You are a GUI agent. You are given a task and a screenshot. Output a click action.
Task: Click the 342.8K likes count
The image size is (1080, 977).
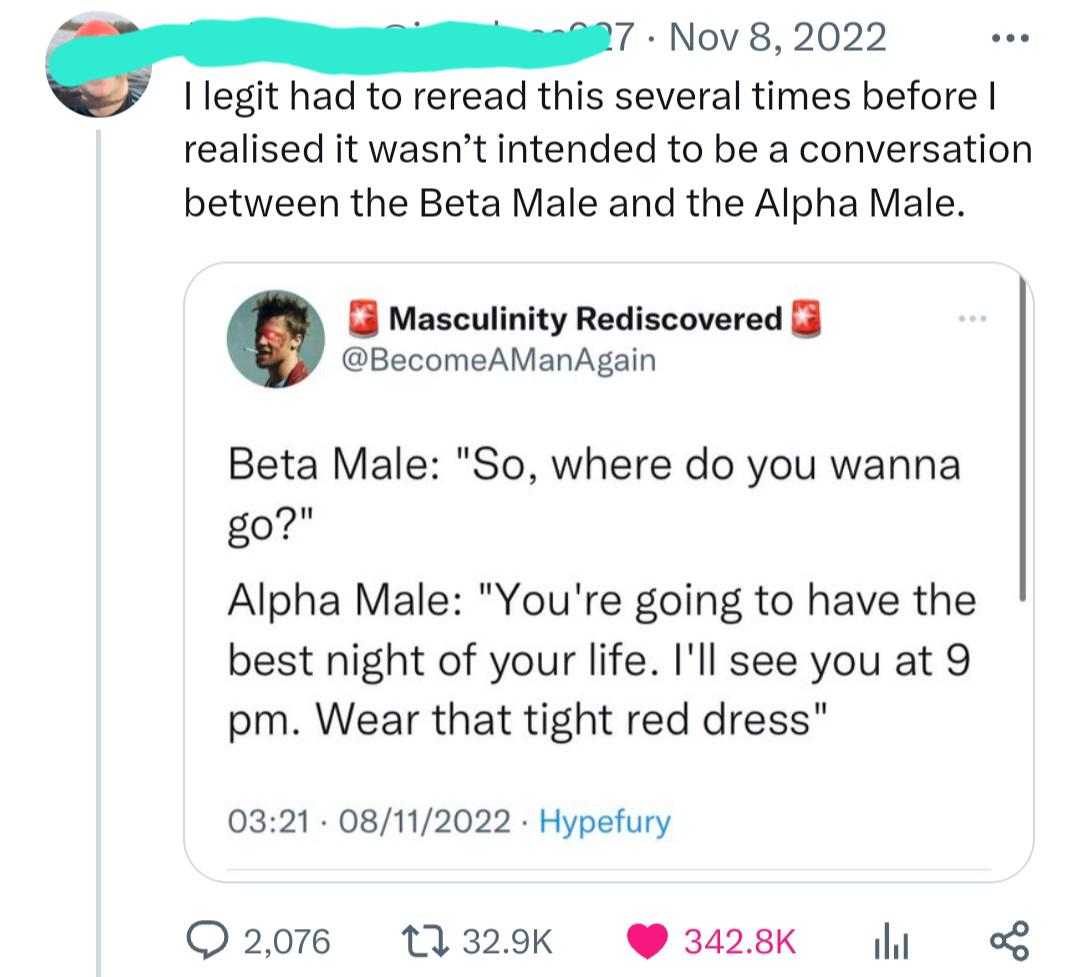coord(741,941)
